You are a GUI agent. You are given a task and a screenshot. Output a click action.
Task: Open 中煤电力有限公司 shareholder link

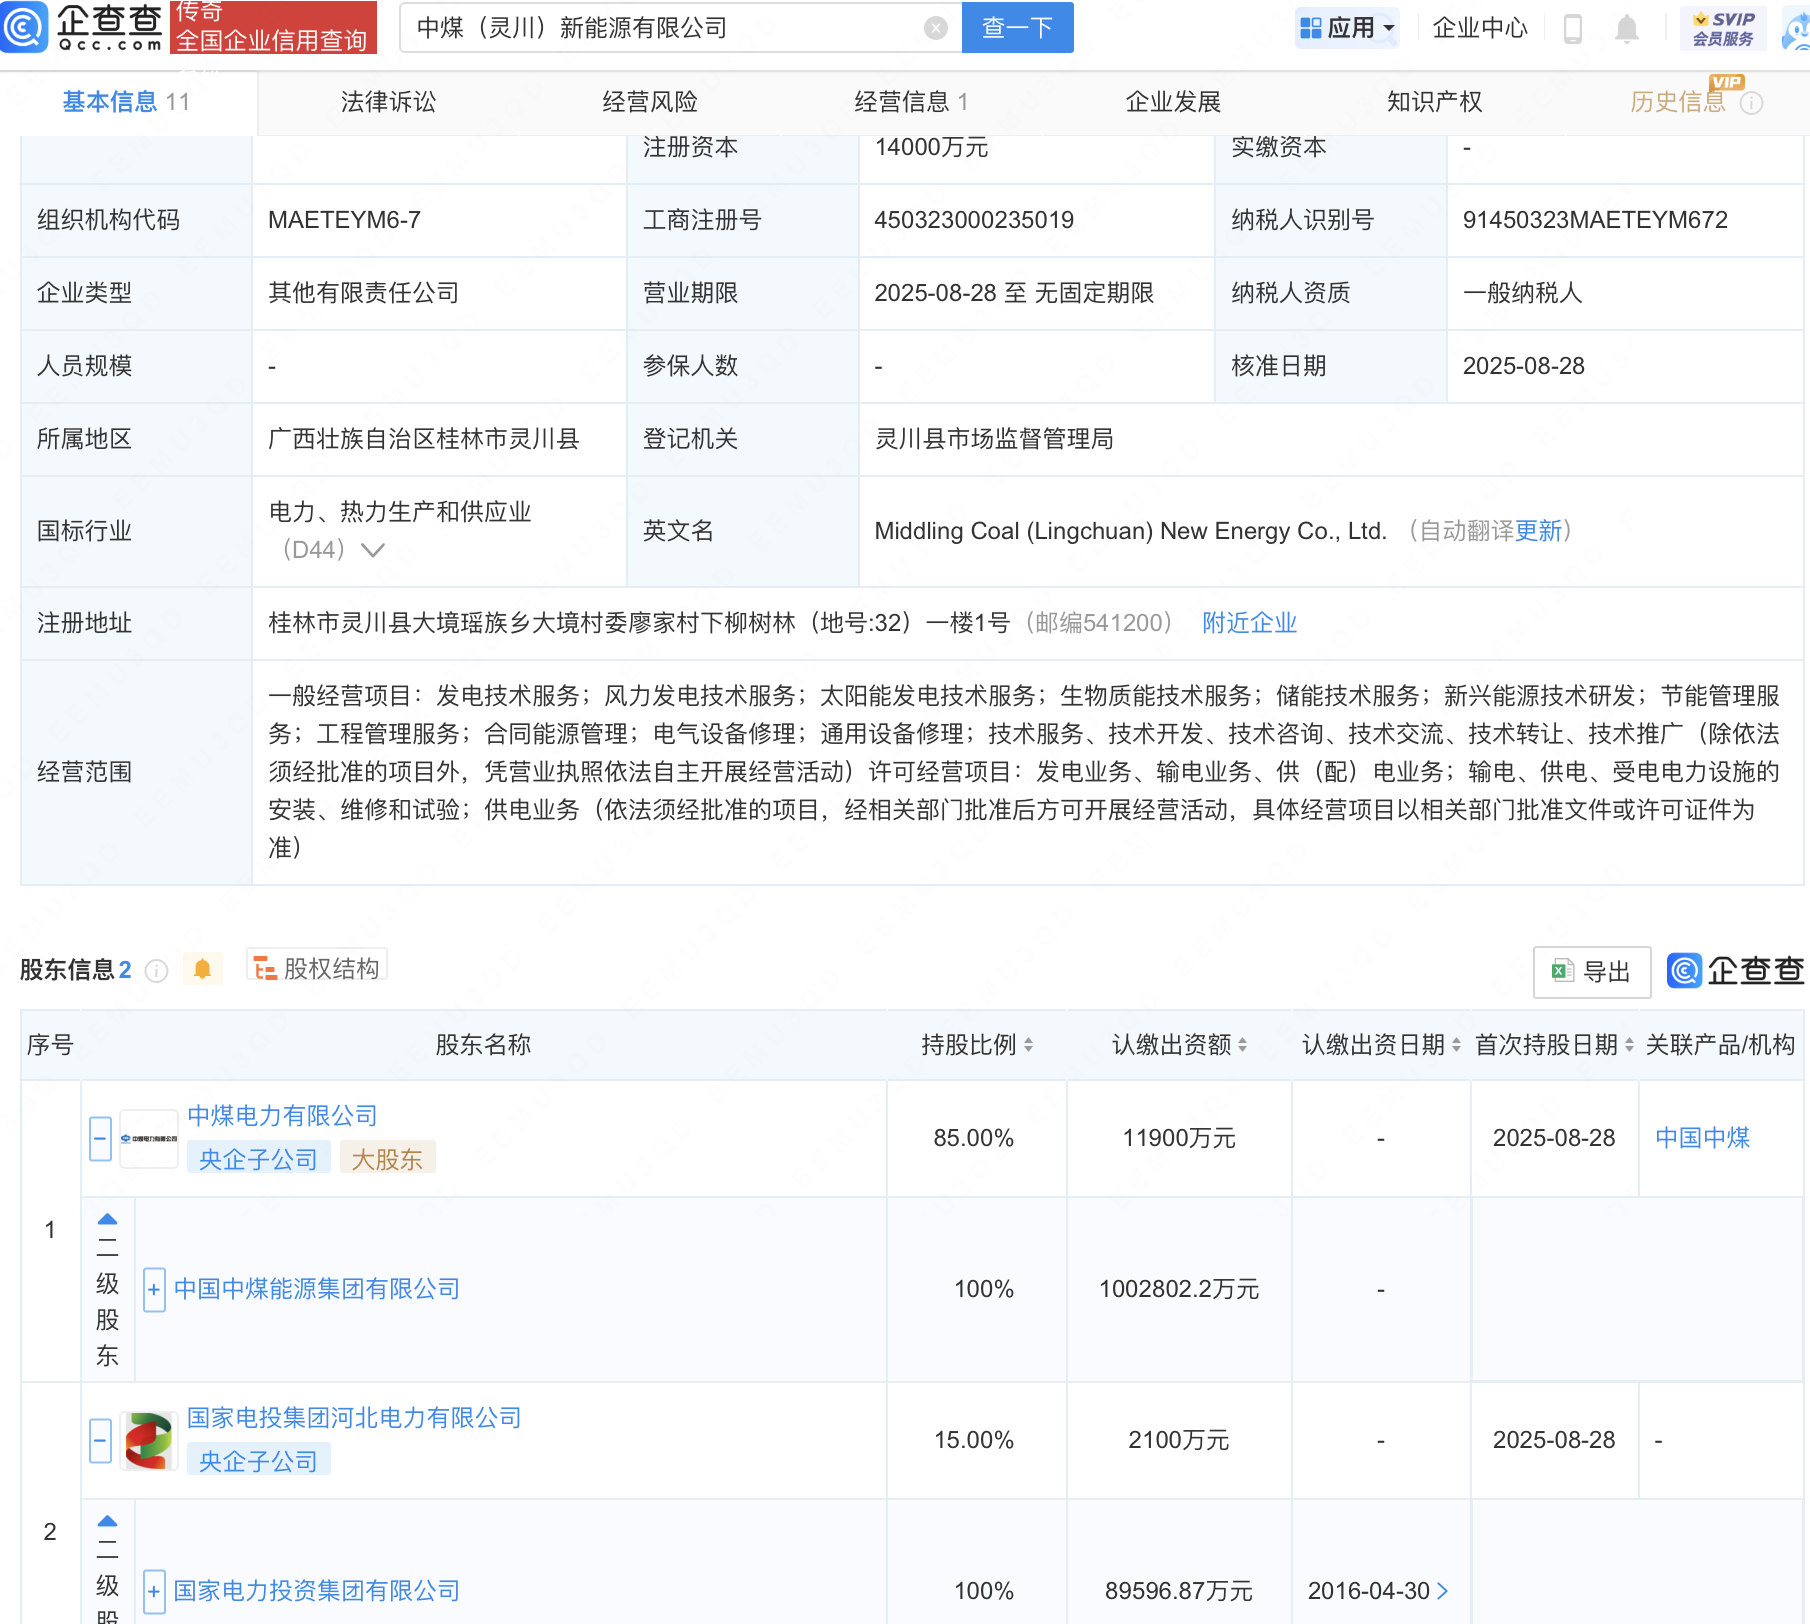click(x=282, y=1116)
